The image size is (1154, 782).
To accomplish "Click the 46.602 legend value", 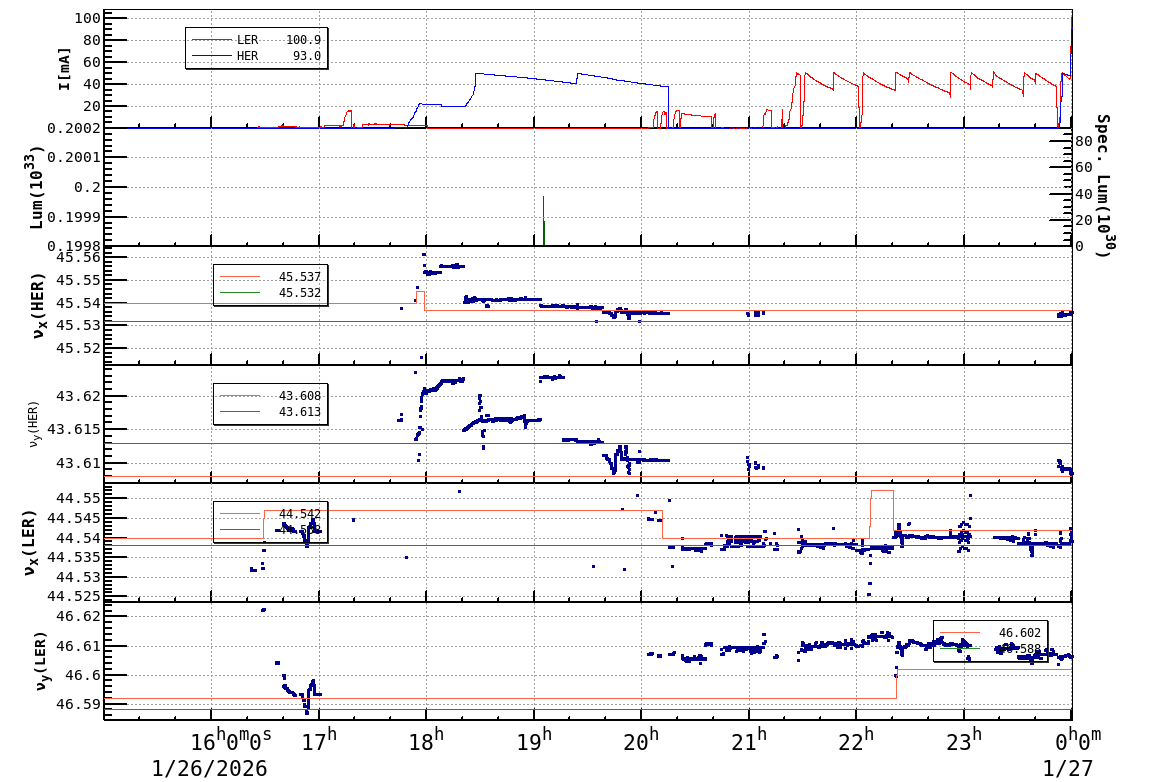I will click(1020, 633).
